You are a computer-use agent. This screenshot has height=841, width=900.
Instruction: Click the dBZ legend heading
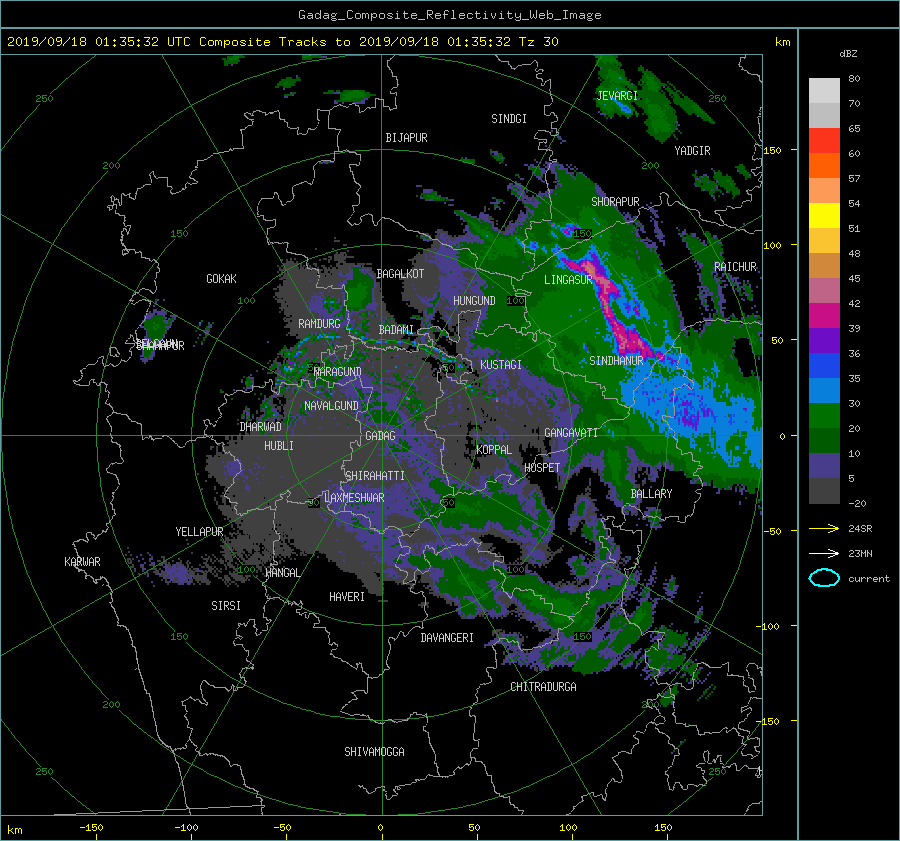point(848,53)
